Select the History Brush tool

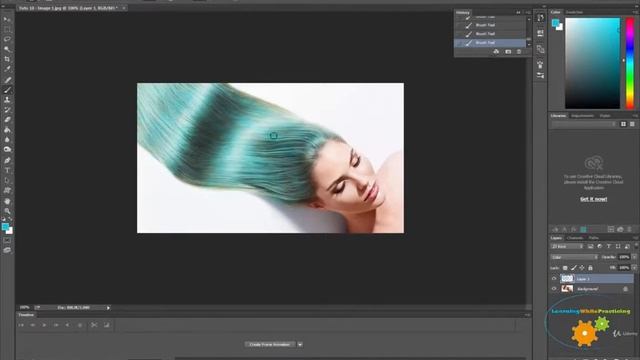(7, 110)
